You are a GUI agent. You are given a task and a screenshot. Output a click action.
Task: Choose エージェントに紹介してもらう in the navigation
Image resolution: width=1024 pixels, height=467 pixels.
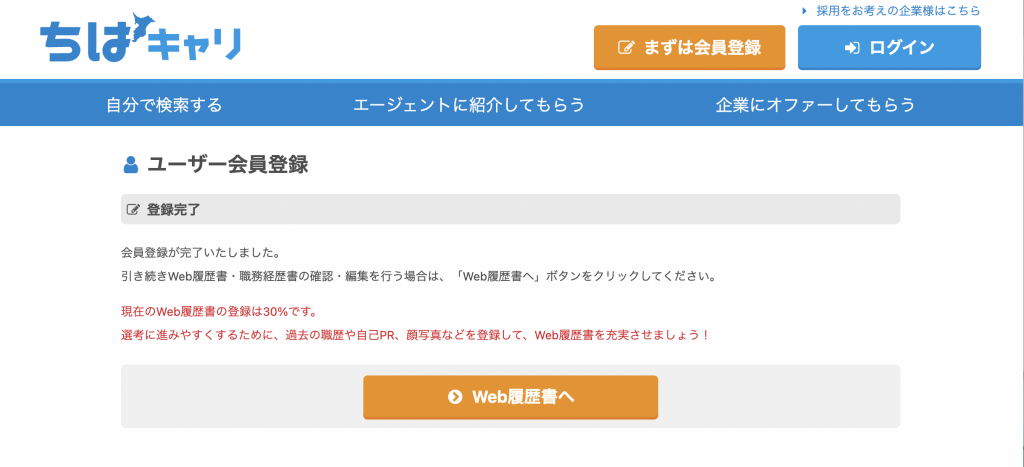(469, 105)
